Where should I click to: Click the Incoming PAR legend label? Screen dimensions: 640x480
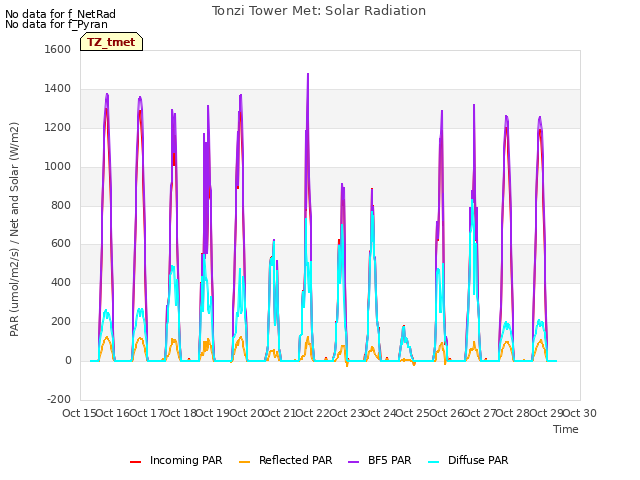186,460
